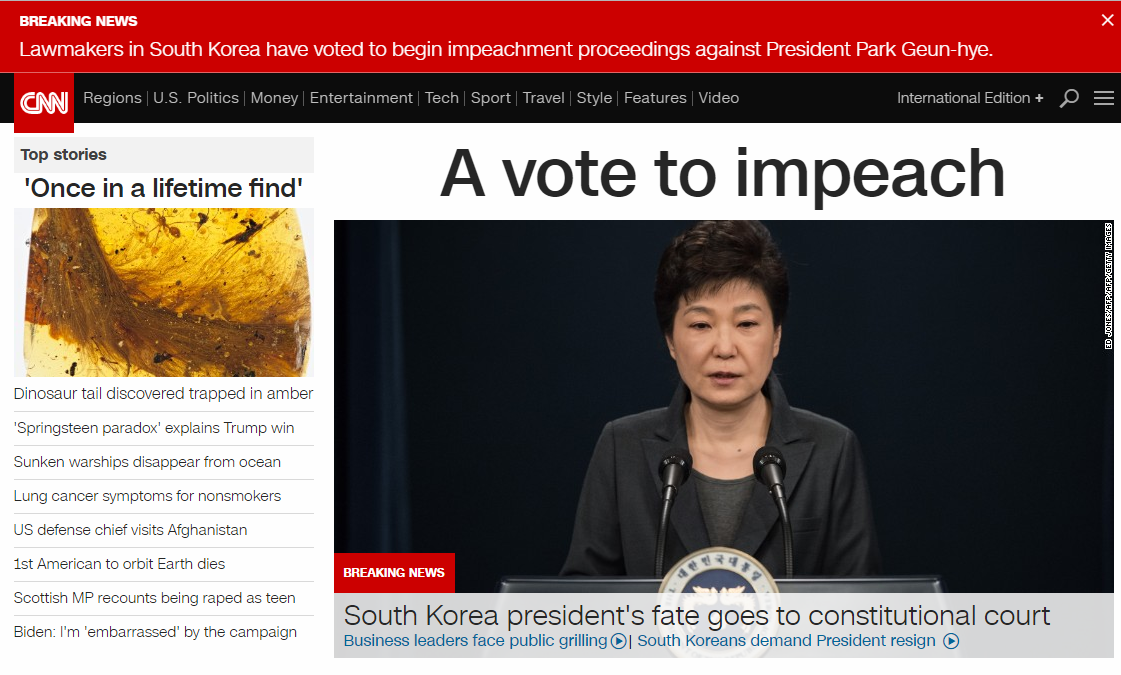
Task: Select U.S. Politics in the navigation
Action: pos(196,98)
